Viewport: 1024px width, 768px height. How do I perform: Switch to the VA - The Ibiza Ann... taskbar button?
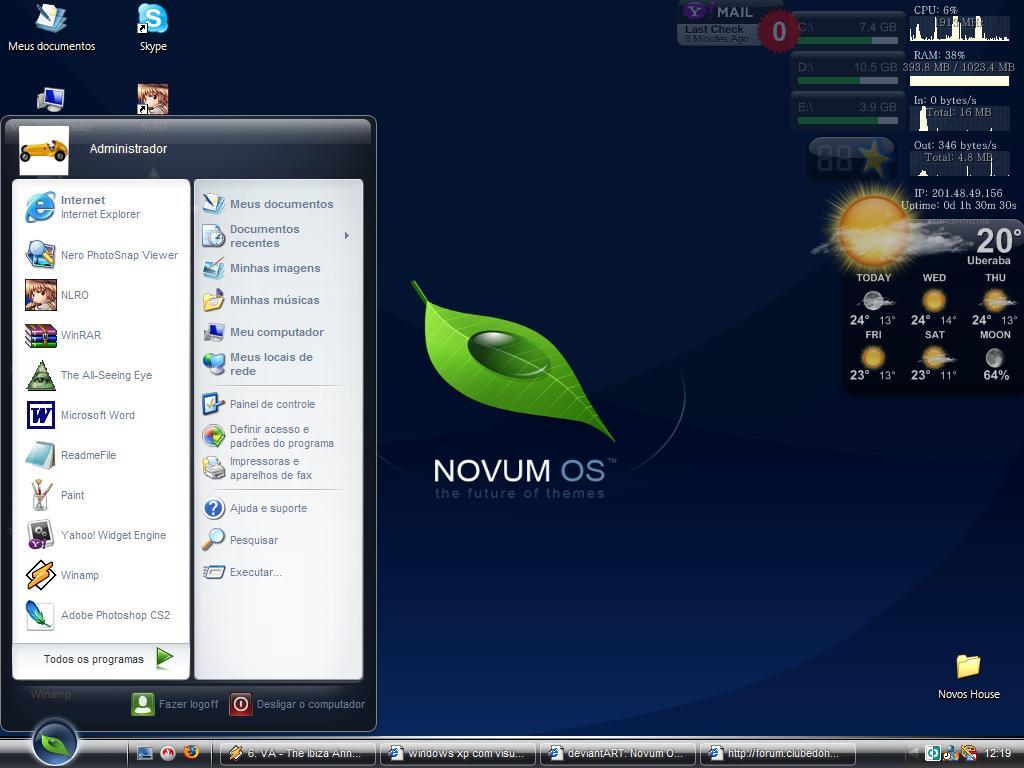(x=298, y=754)
